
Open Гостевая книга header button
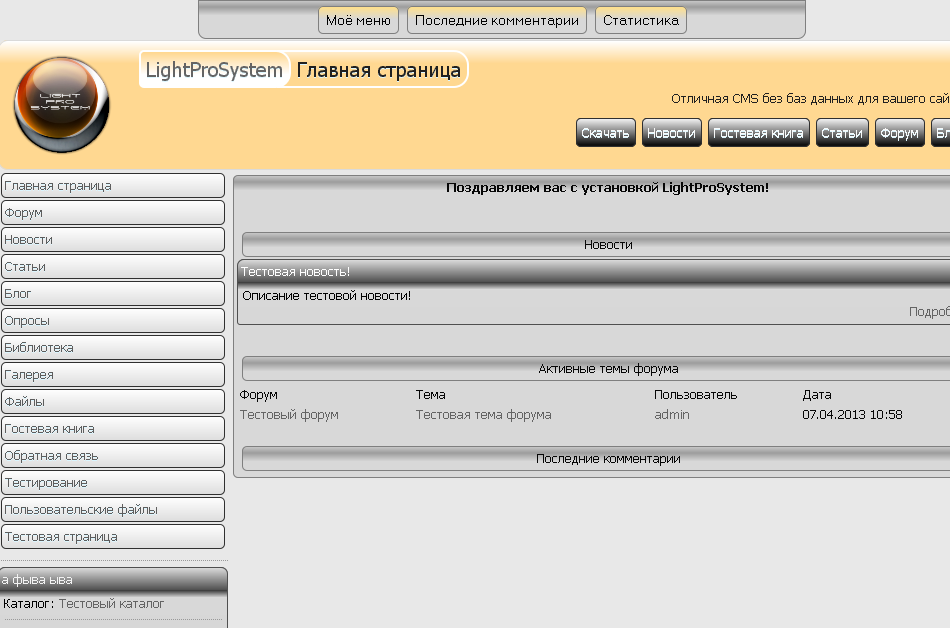coord(759,133)
